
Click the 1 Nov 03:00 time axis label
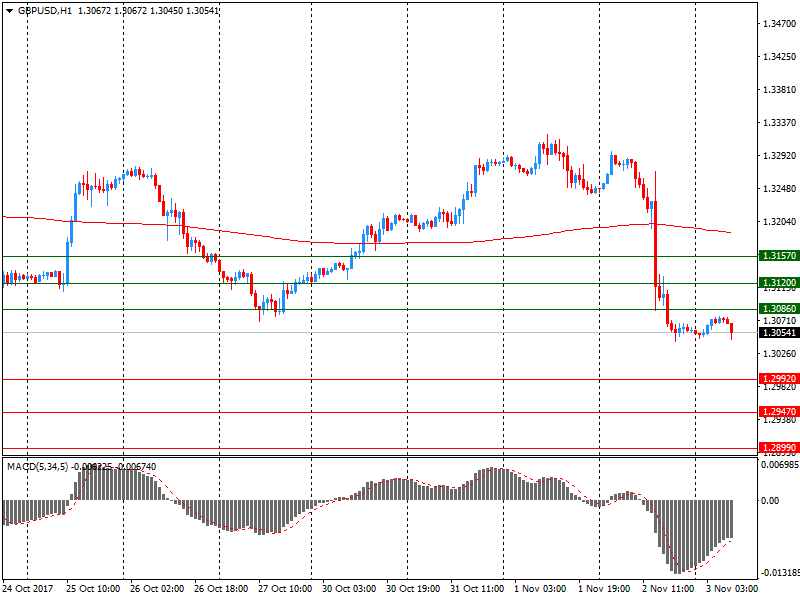click(540, 589)
